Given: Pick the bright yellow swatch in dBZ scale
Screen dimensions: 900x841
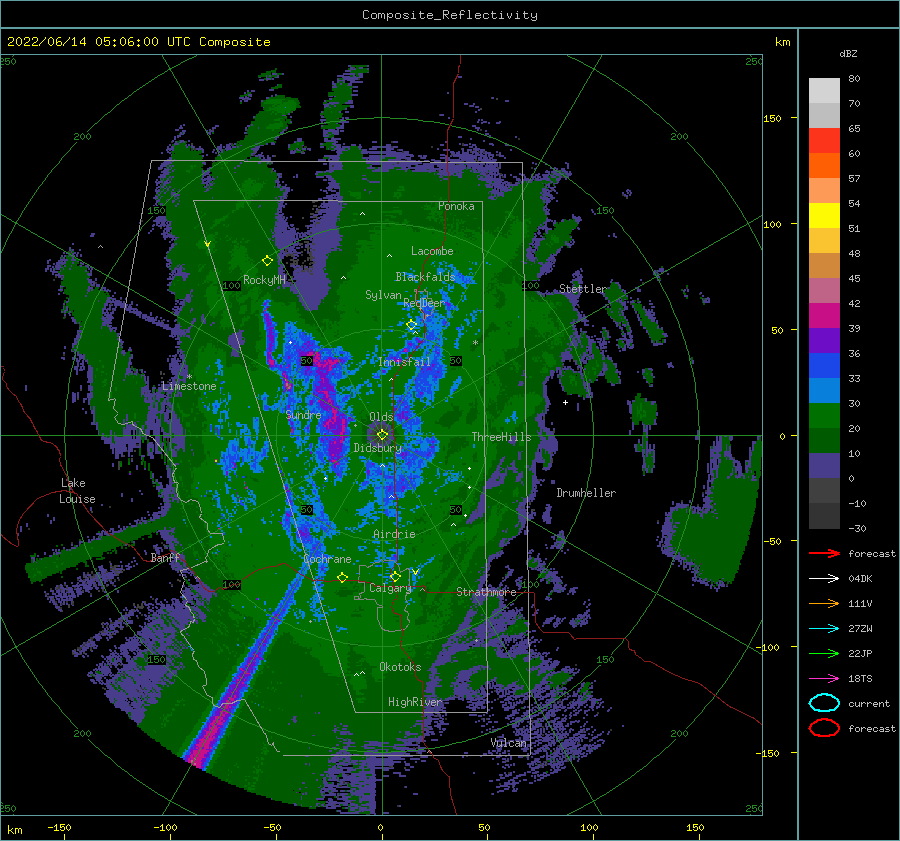Looking at the screenshot, I should [x=824, y=215].
